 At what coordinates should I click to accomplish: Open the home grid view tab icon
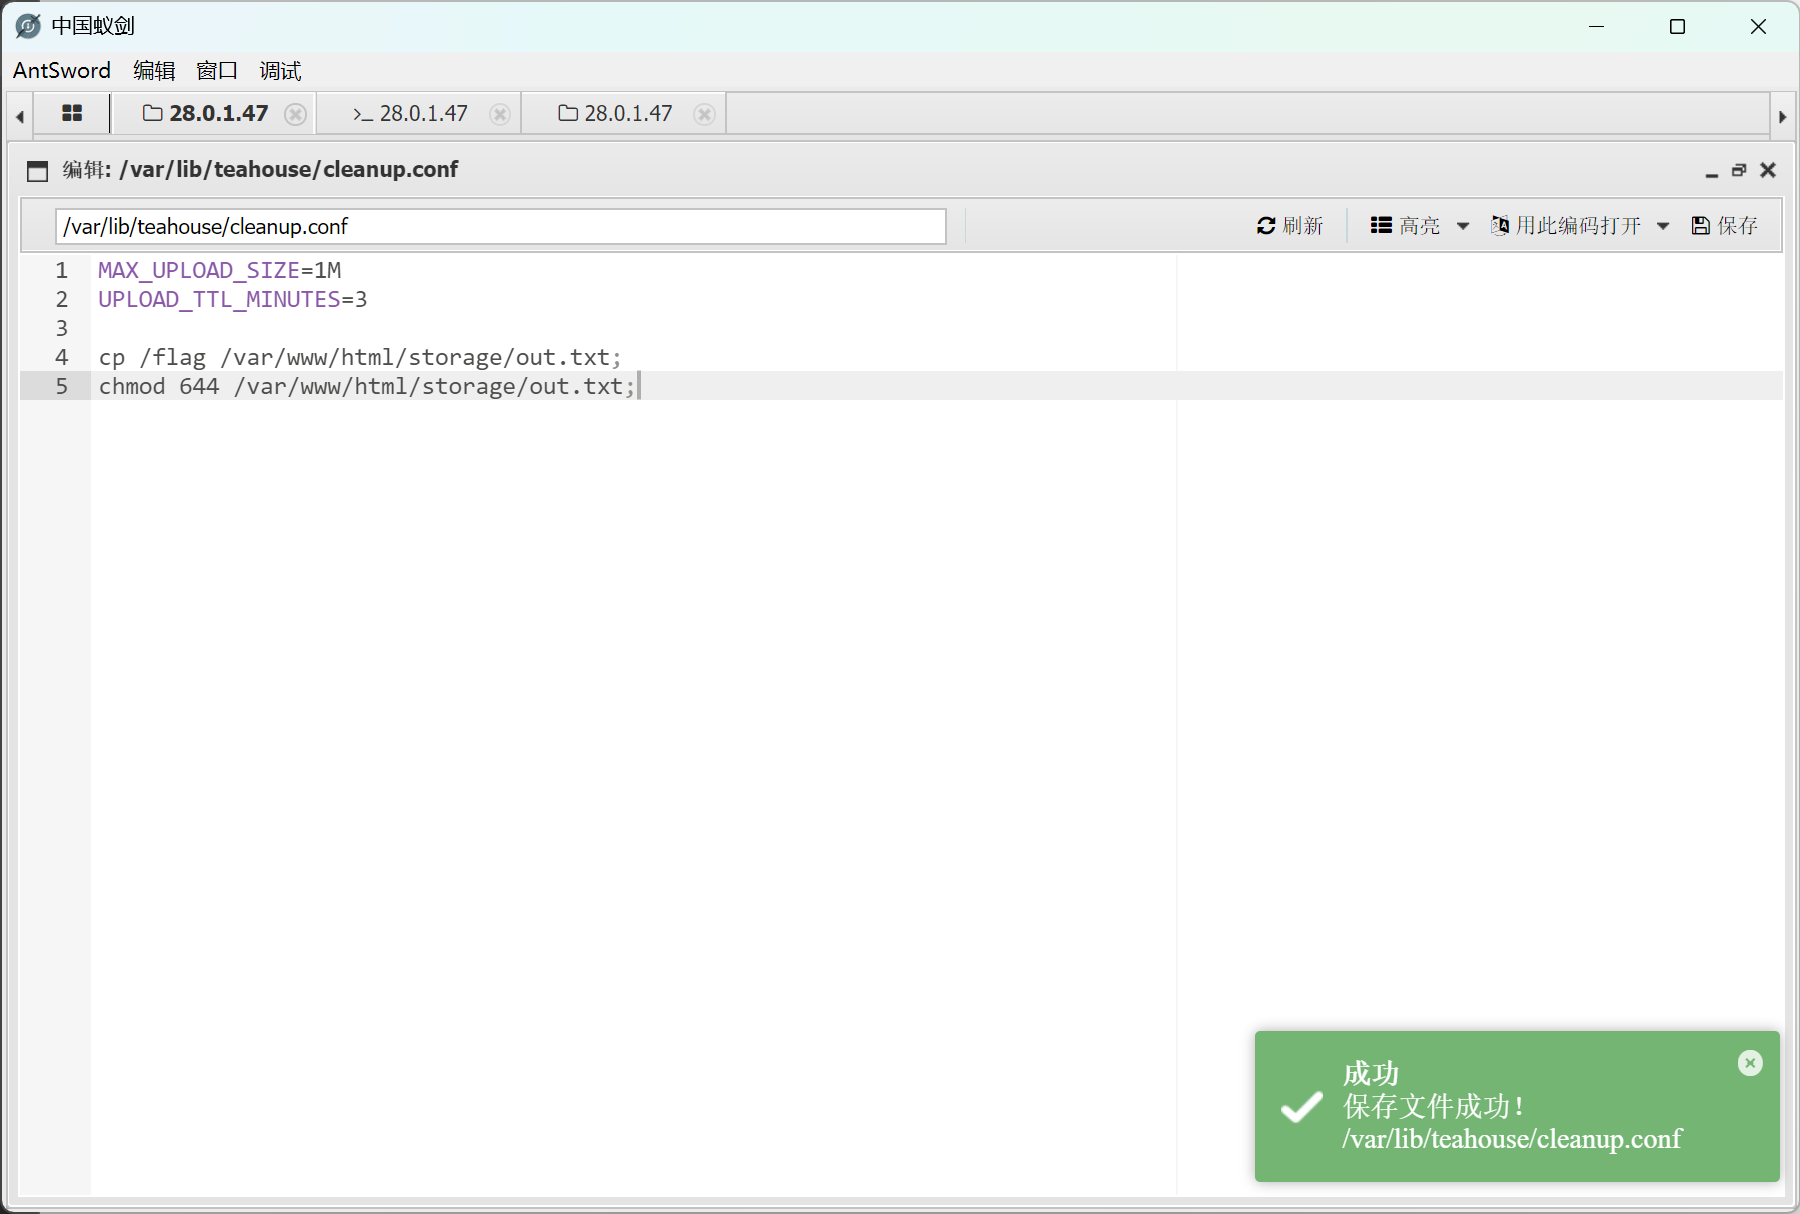tap(72, 113)
